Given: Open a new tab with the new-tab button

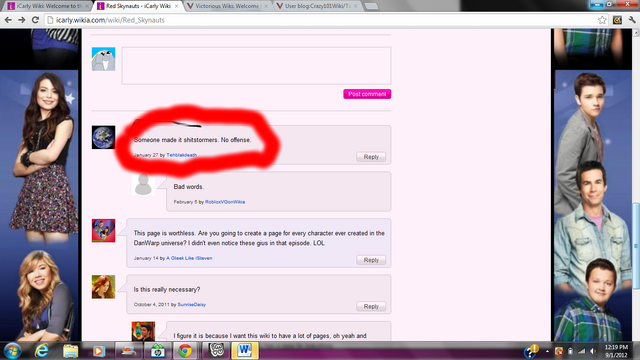Looking at the screenshot, I should pos(371,6).
